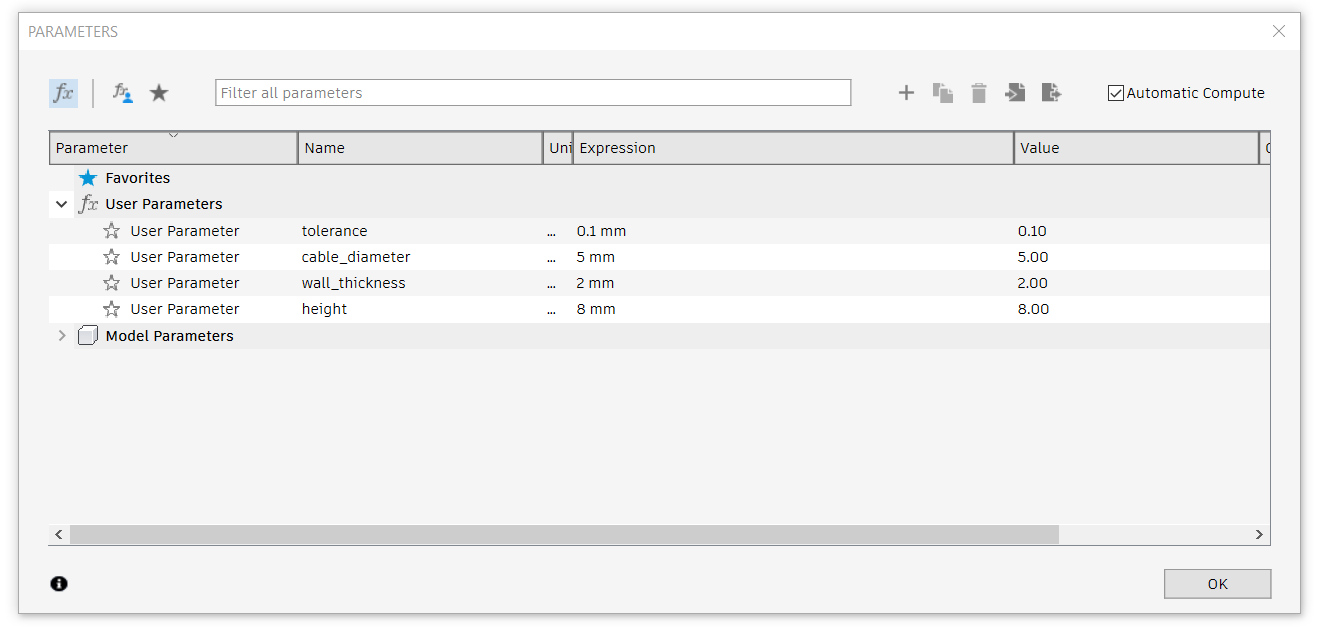The image size is (1323, 638).
Task: Click the 0.1 mm expression cell
Action: [x=793, y=231]
